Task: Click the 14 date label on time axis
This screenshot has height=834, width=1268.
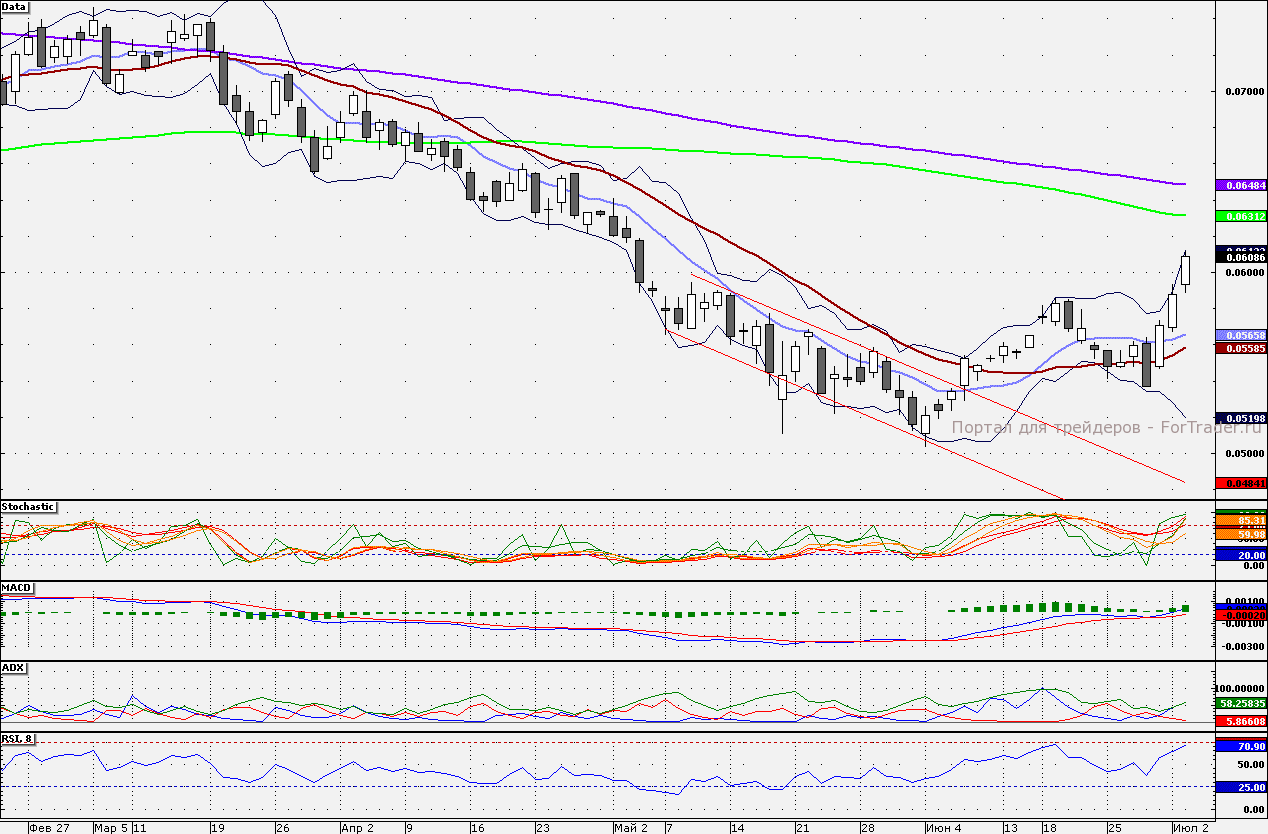Action: [738, 828]
